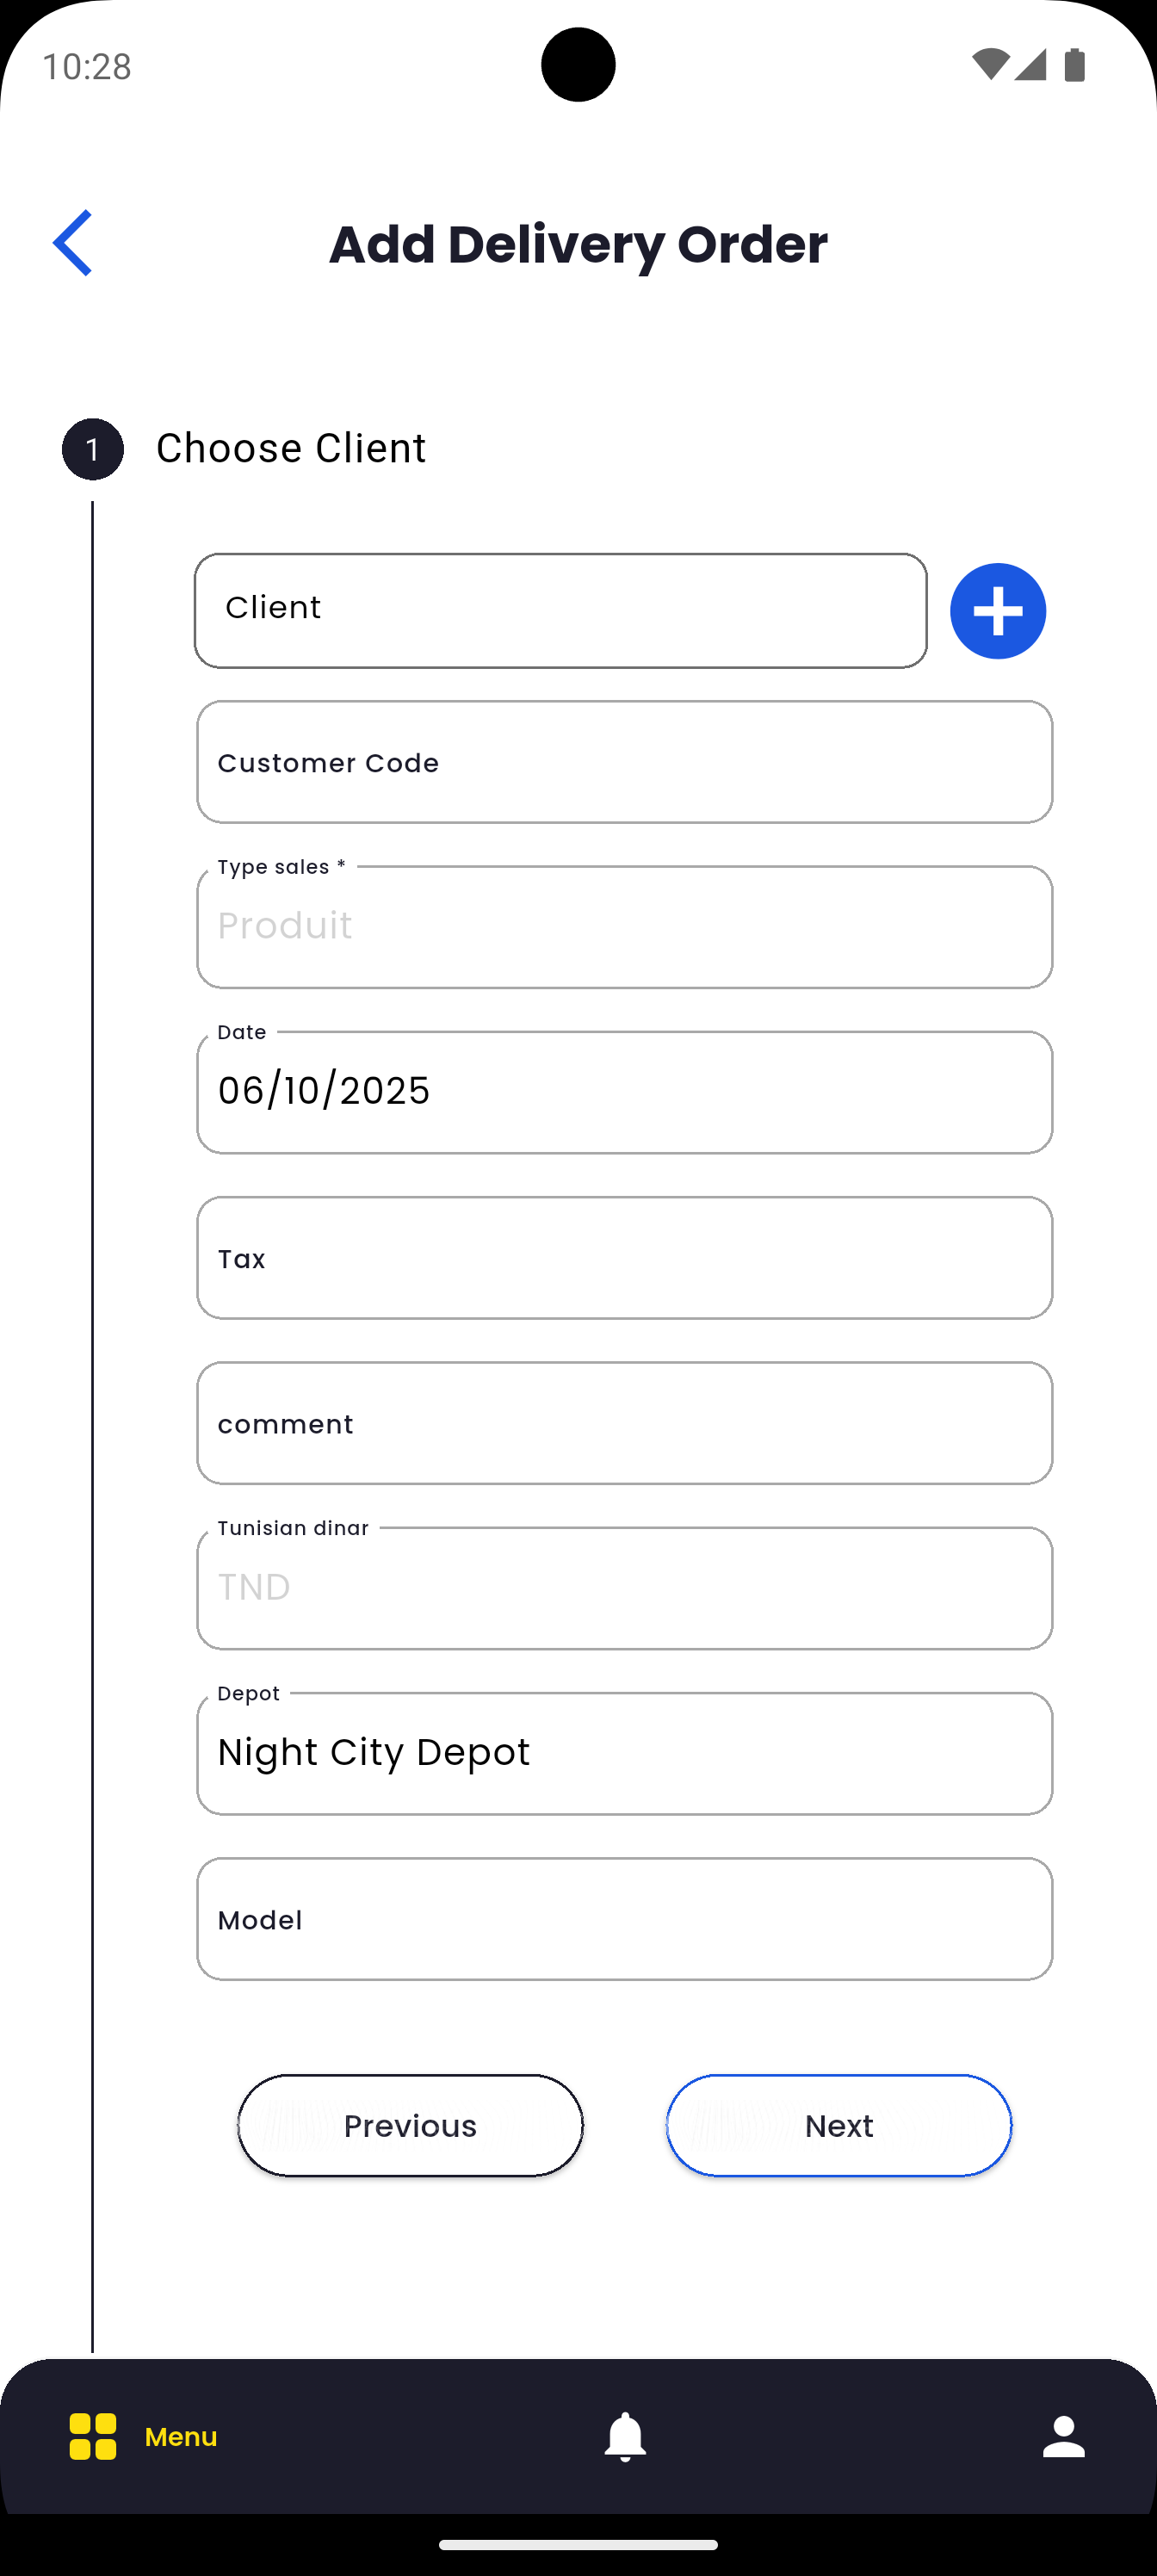Viewport: 1157px width, 2576px height.
Task: Tap the step 1 circle indicator
Action: (x=93, y=449)
